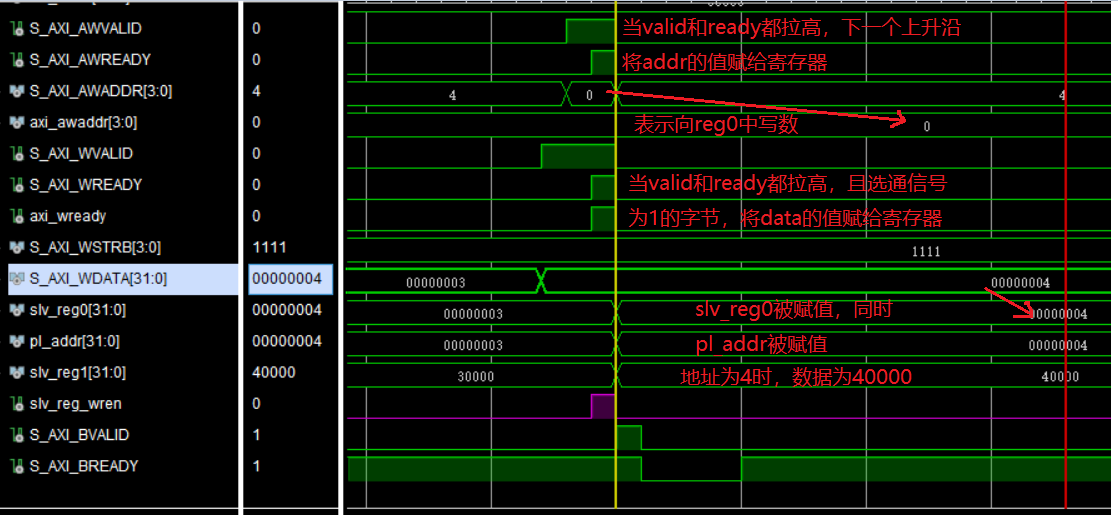Click the bus icon beside S_AXI_AWADDR[3:0]
Image resolution: width=1118 pixels, height=517 pixels.
coord(18,91)
